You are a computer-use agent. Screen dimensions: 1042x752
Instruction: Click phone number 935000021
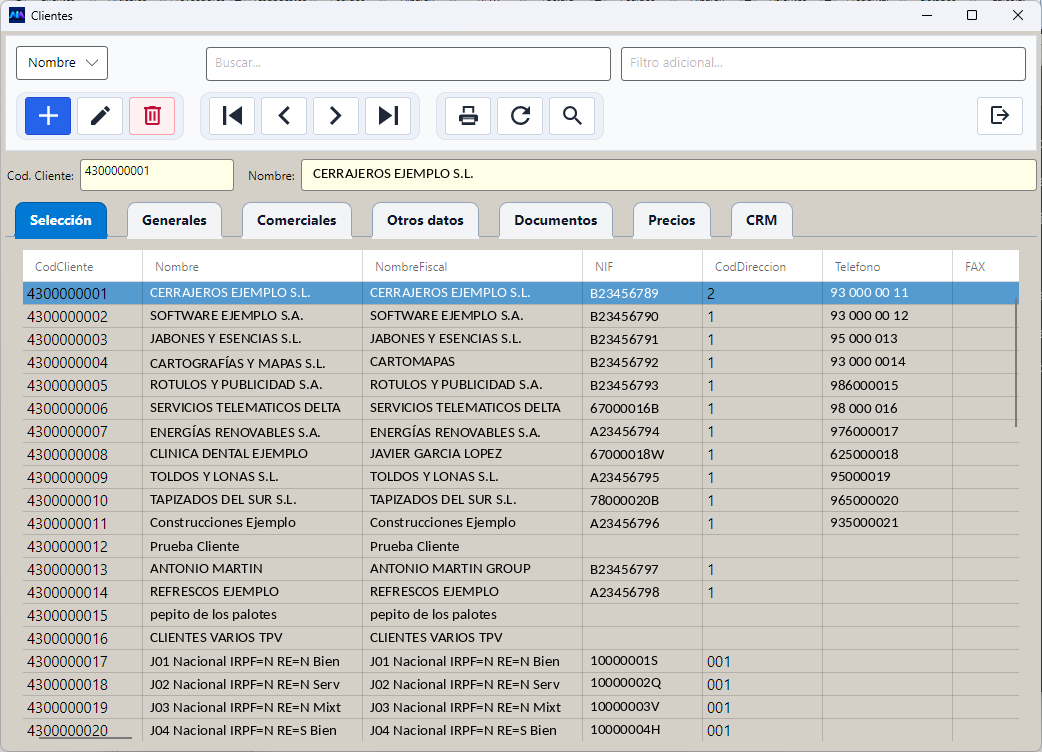pos(864,523)
